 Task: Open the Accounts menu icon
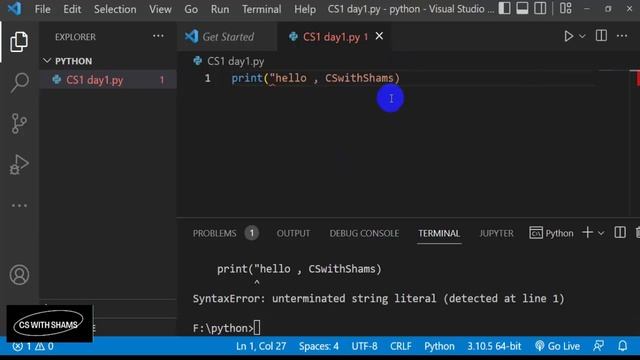[19, 274]
